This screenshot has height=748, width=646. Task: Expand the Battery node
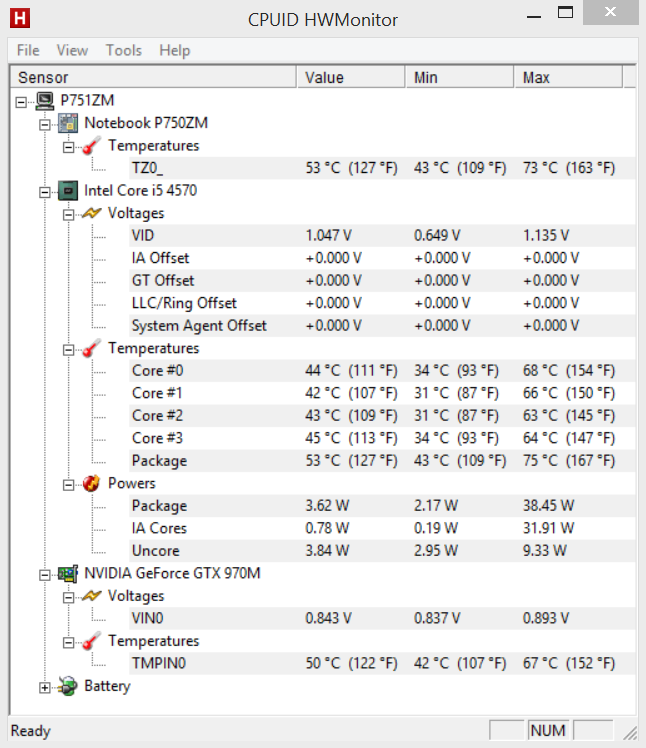(45, 687)
